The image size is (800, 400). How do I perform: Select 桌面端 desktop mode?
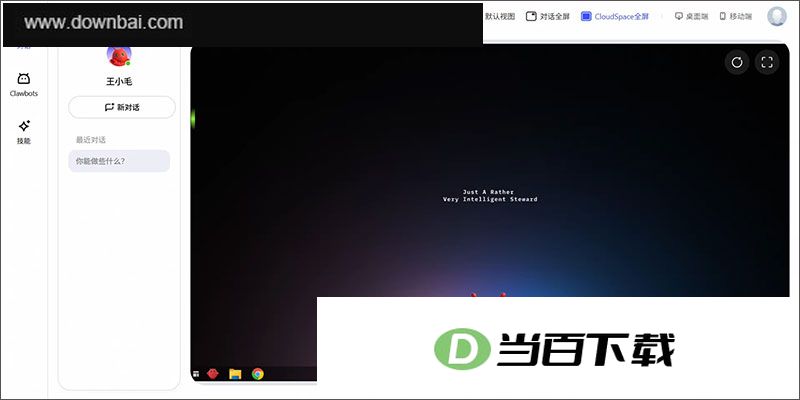(691, 16)
